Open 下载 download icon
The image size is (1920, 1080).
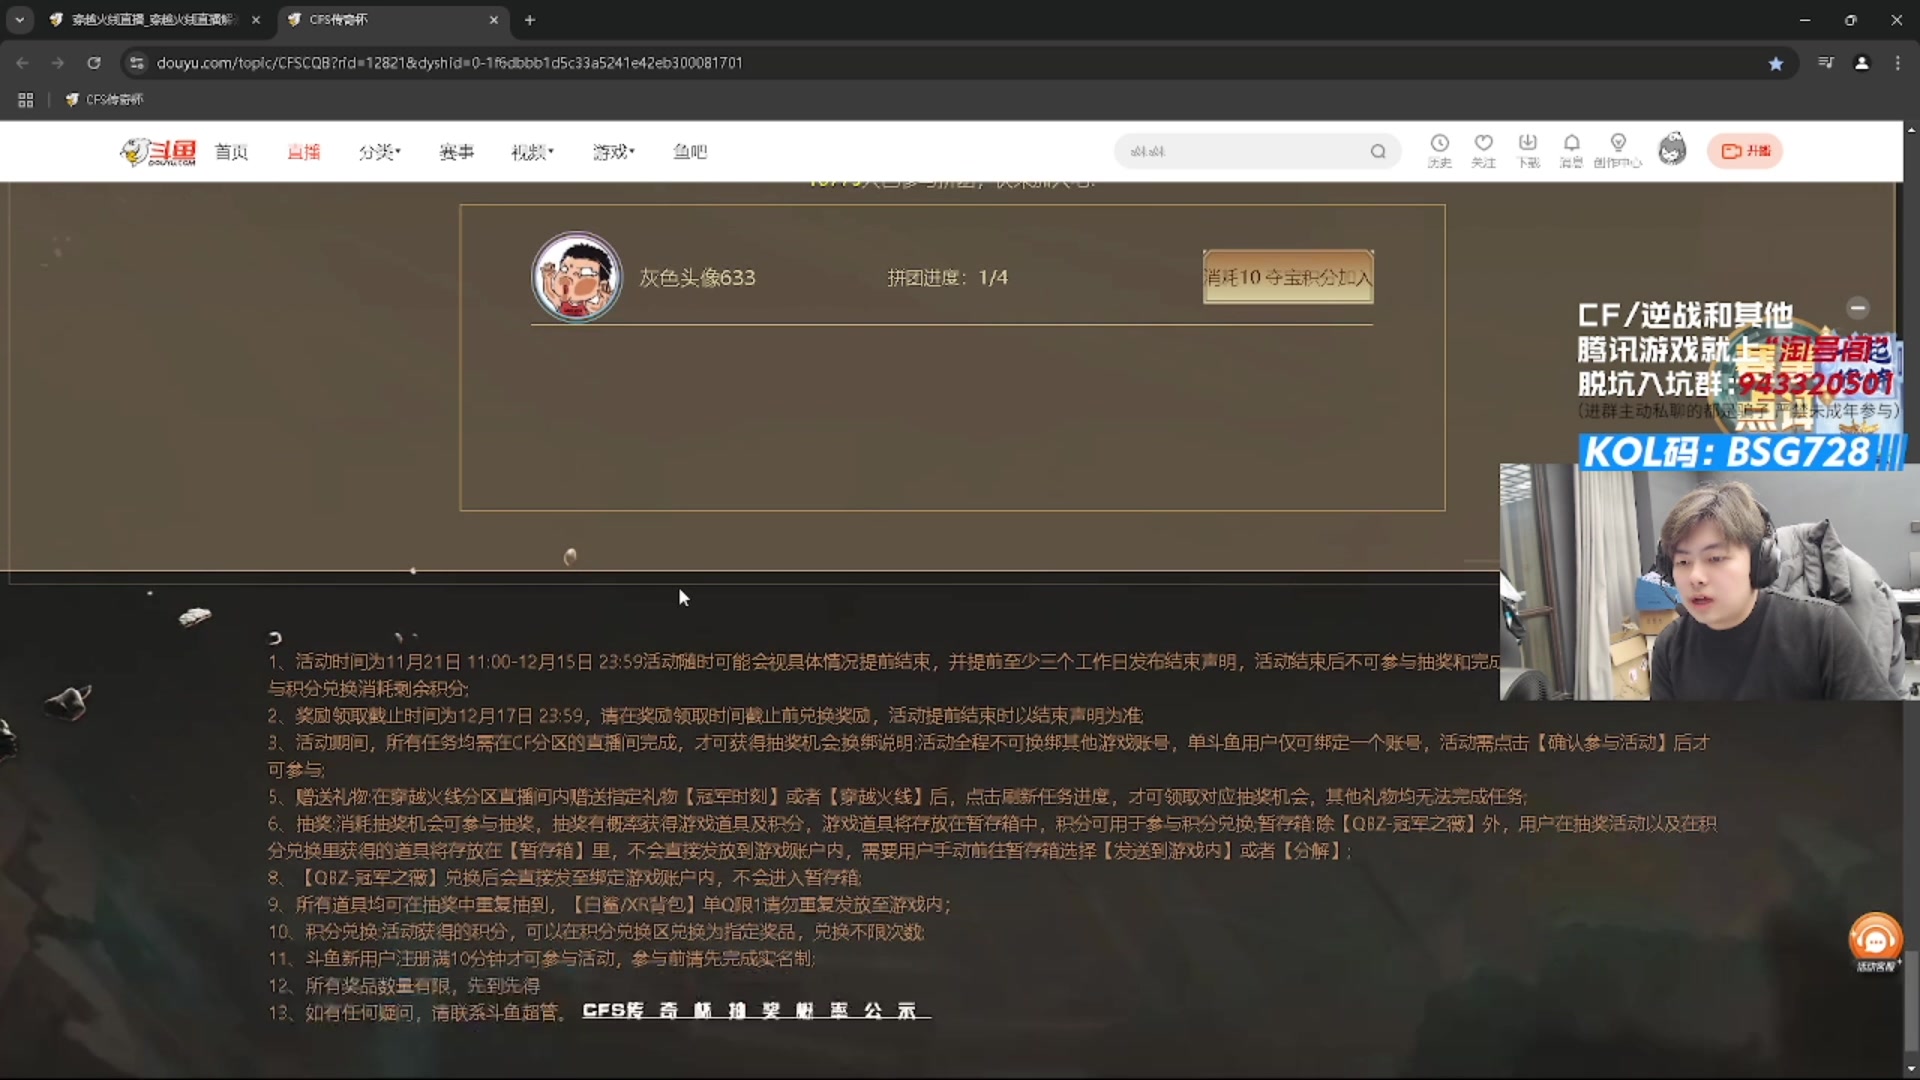pos(1528,151)
